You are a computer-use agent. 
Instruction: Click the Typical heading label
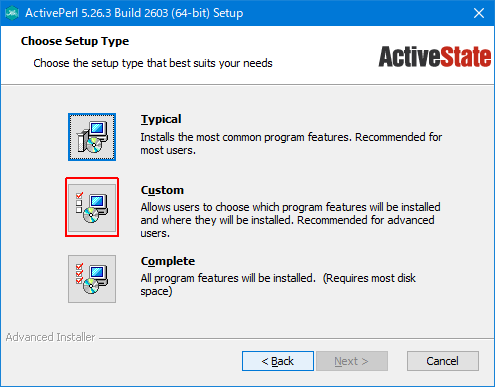pyautogui.click(x=161, y=119)
